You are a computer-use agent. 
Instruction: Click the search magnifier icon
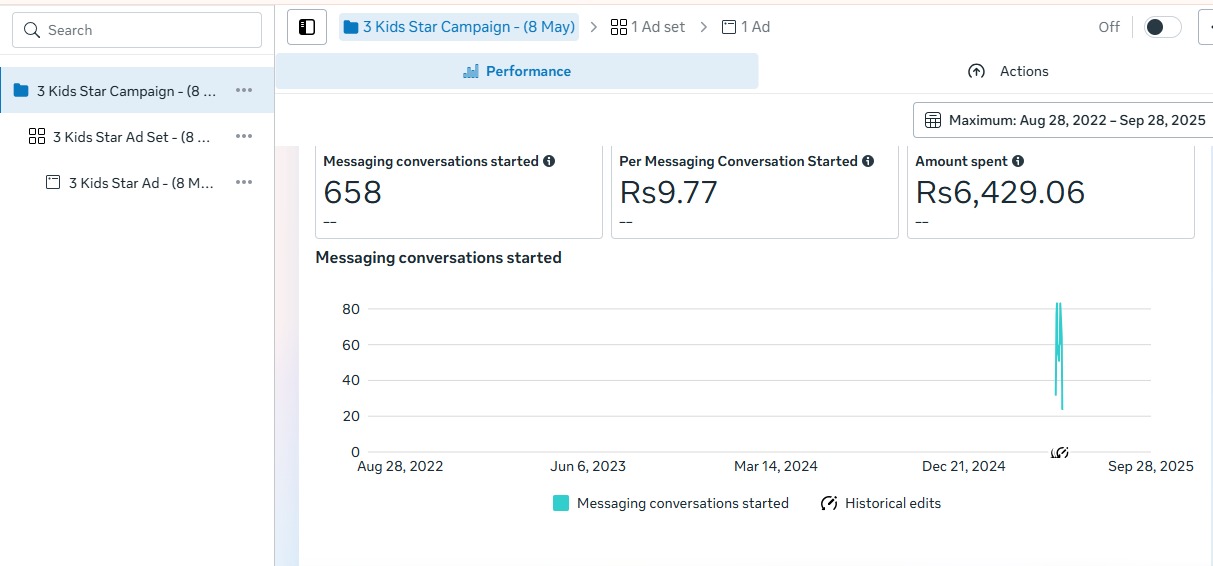pyautogui.click(x=32, y=30)
